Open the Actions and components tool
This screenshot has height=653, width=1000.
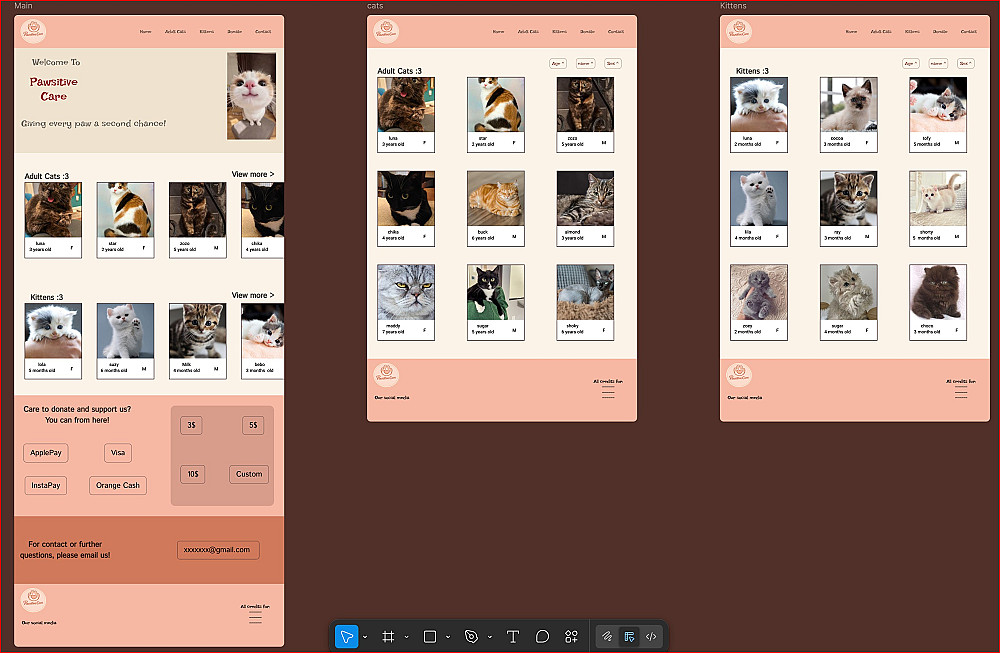point(571,636)
